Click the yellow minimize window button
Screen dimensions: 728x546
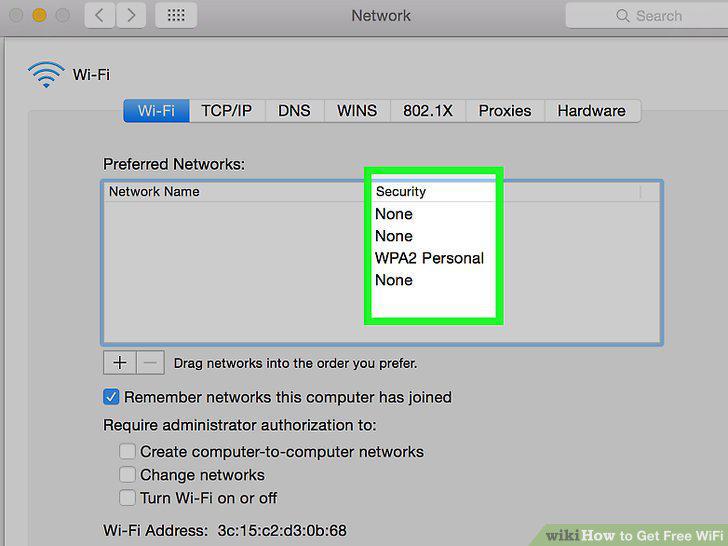[x=39, y=15]
